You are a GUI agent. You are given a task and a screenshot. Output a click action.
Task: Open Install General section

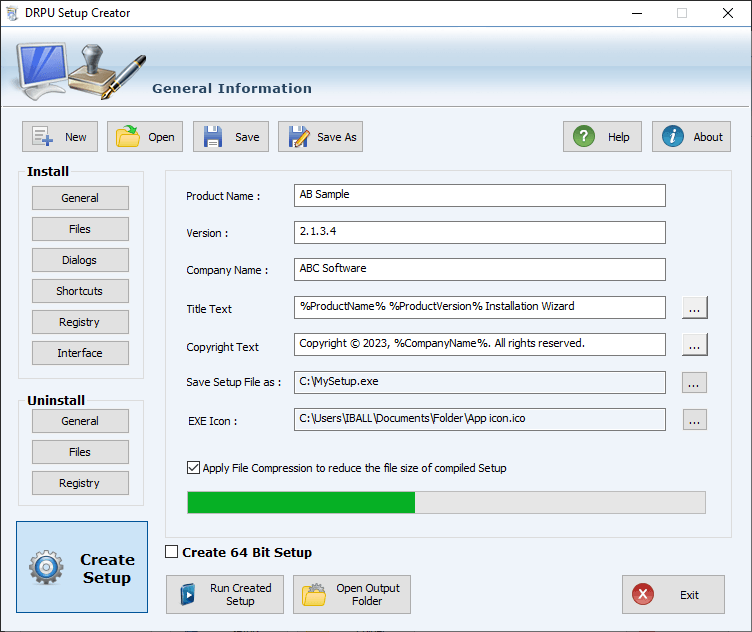pyautogui.click(x=80, y=198)
